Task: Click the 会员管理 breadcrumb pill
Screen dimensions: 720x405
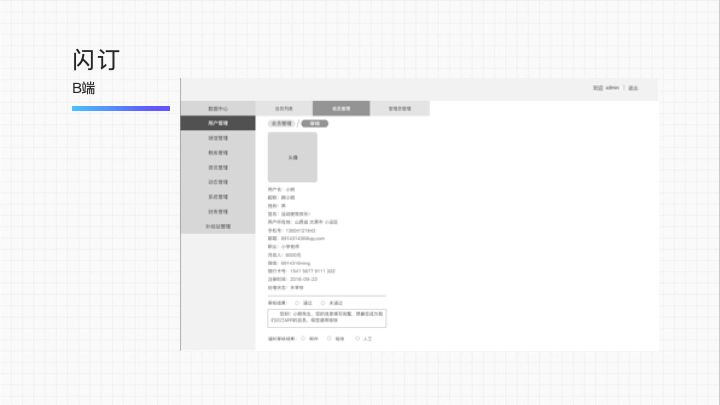Action: 281,124
